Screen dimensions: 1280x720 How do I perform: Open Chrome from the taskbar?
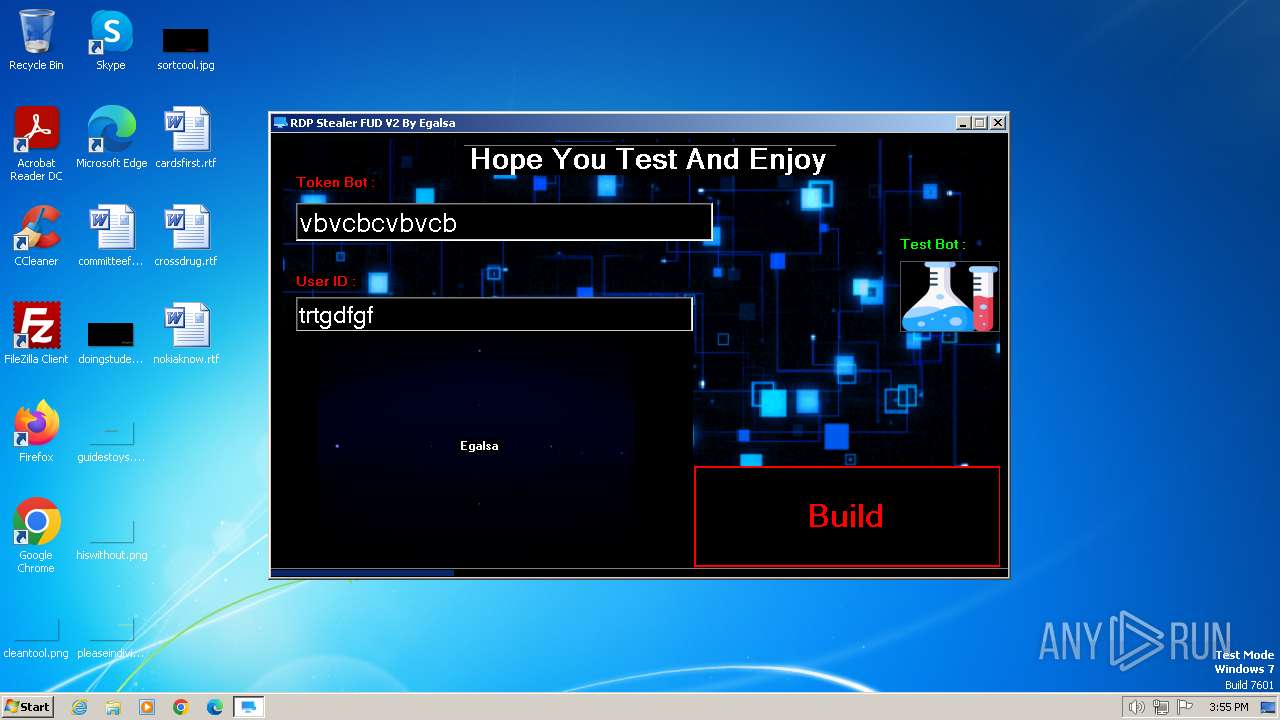(181, 707)
